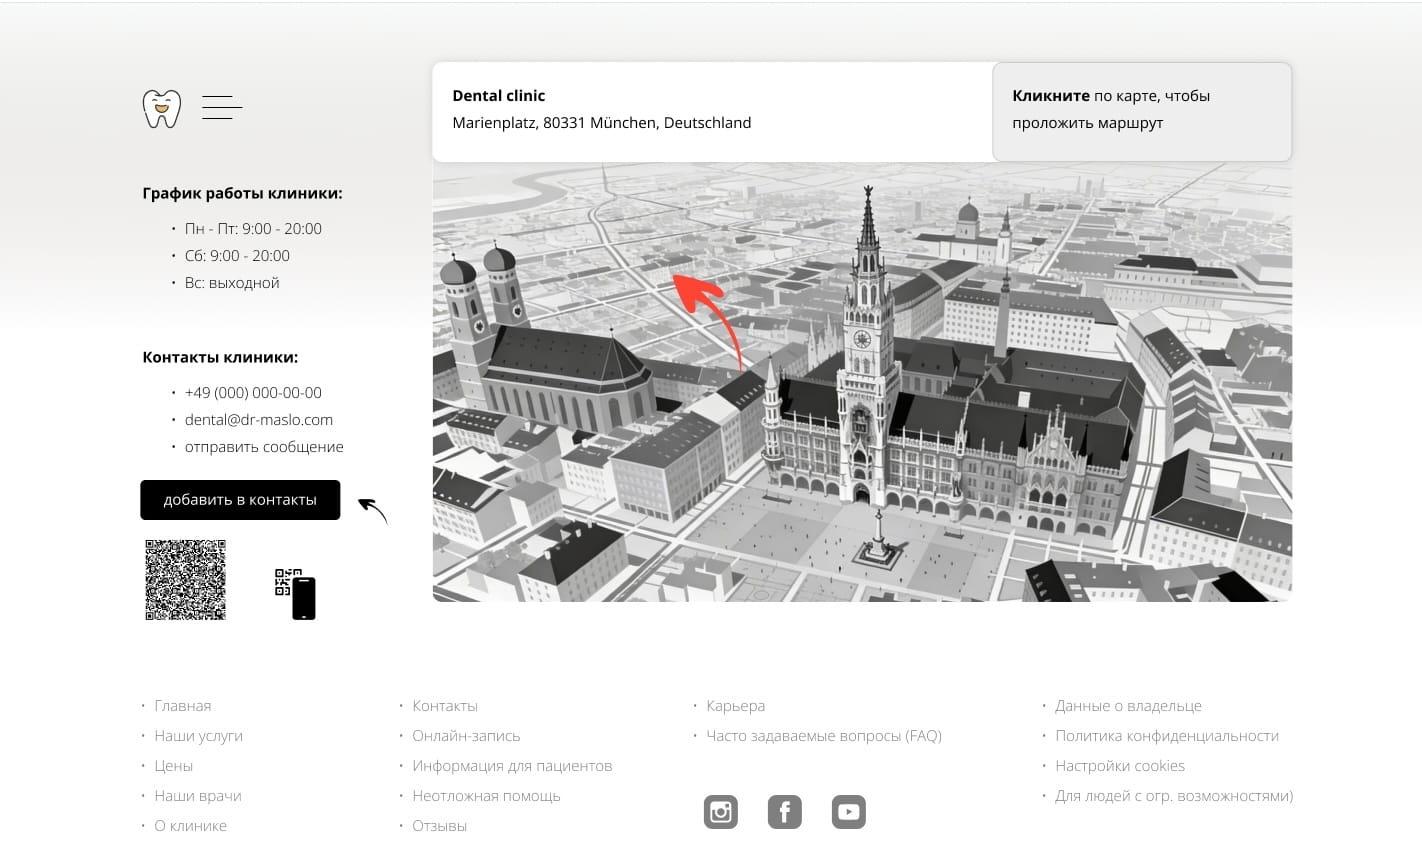Image resolution: width=1422 pixels, height=855 pixels.
Task: Click the "Marienplatz, 80331 München" address
Action: click(x=602, y=123)
